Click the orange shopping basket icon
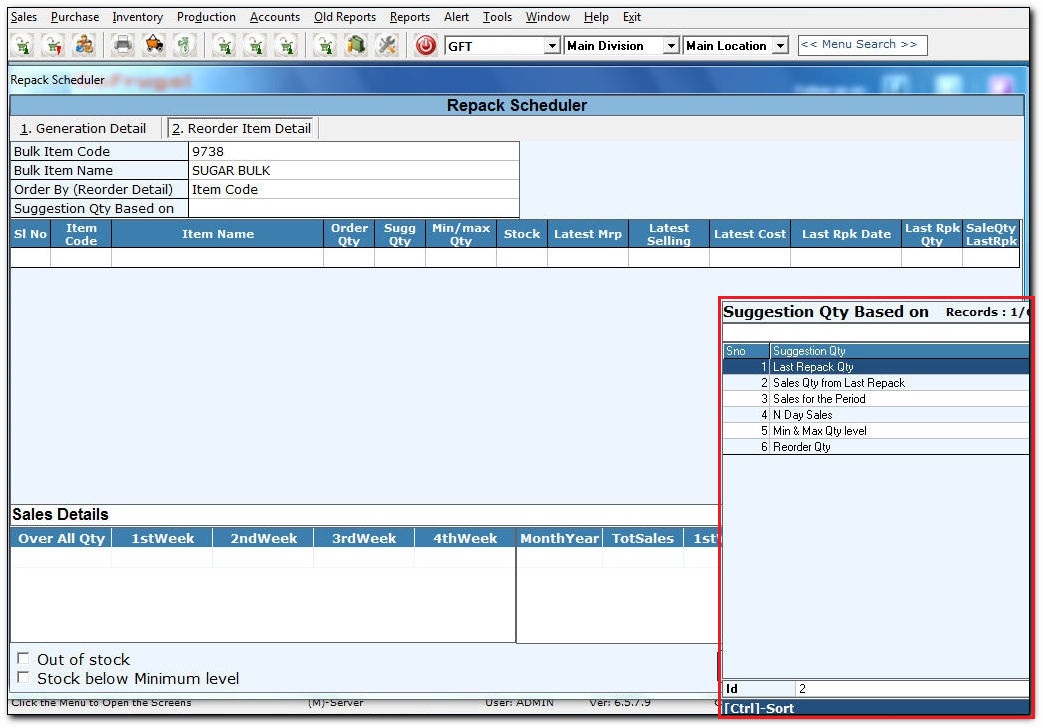The width and height of the screenshot is (1043, 728). point(153,45)
